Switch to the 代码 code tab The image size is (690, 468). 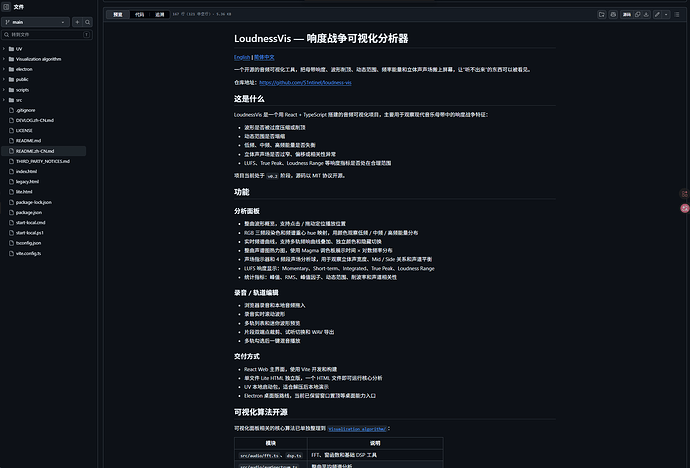(139, 15)
